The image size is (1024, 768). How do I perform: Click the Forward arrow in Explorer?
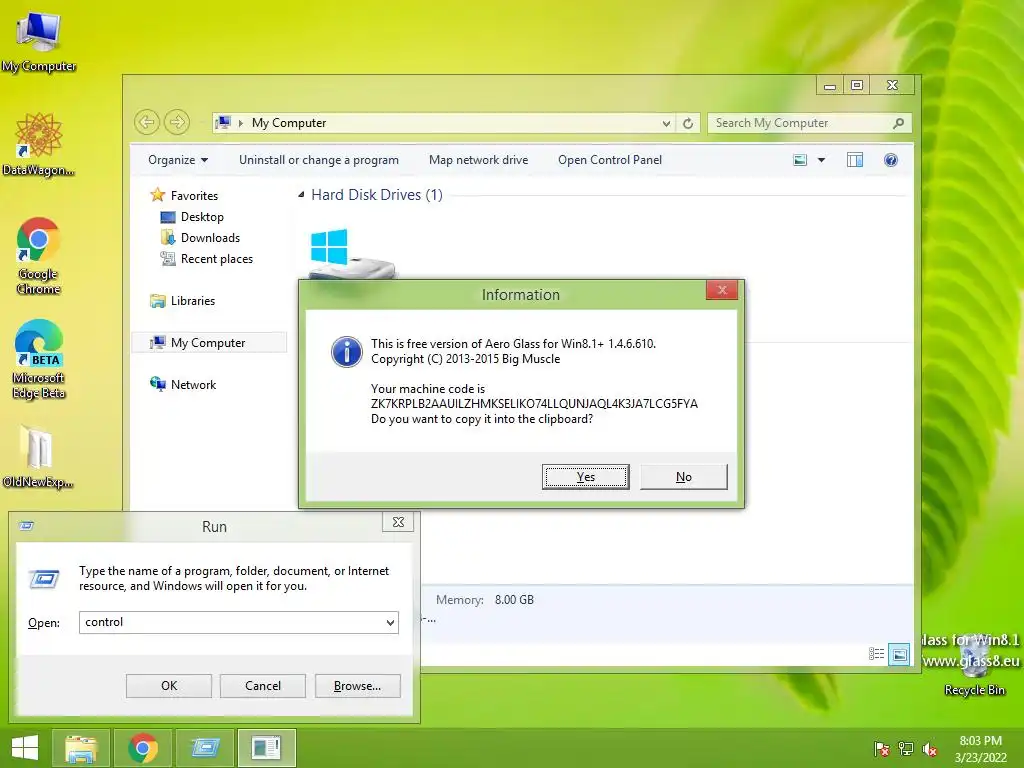coord(177,122)
